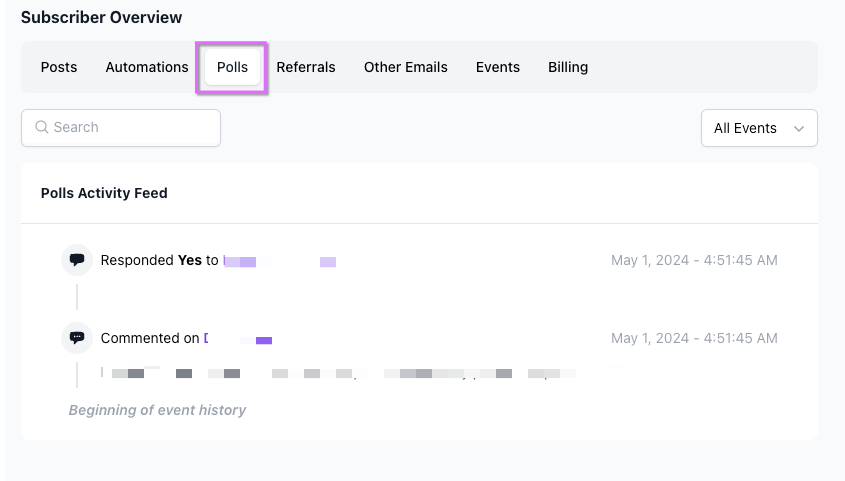
Task: Focus the Search input field
Action: [130, 128]
